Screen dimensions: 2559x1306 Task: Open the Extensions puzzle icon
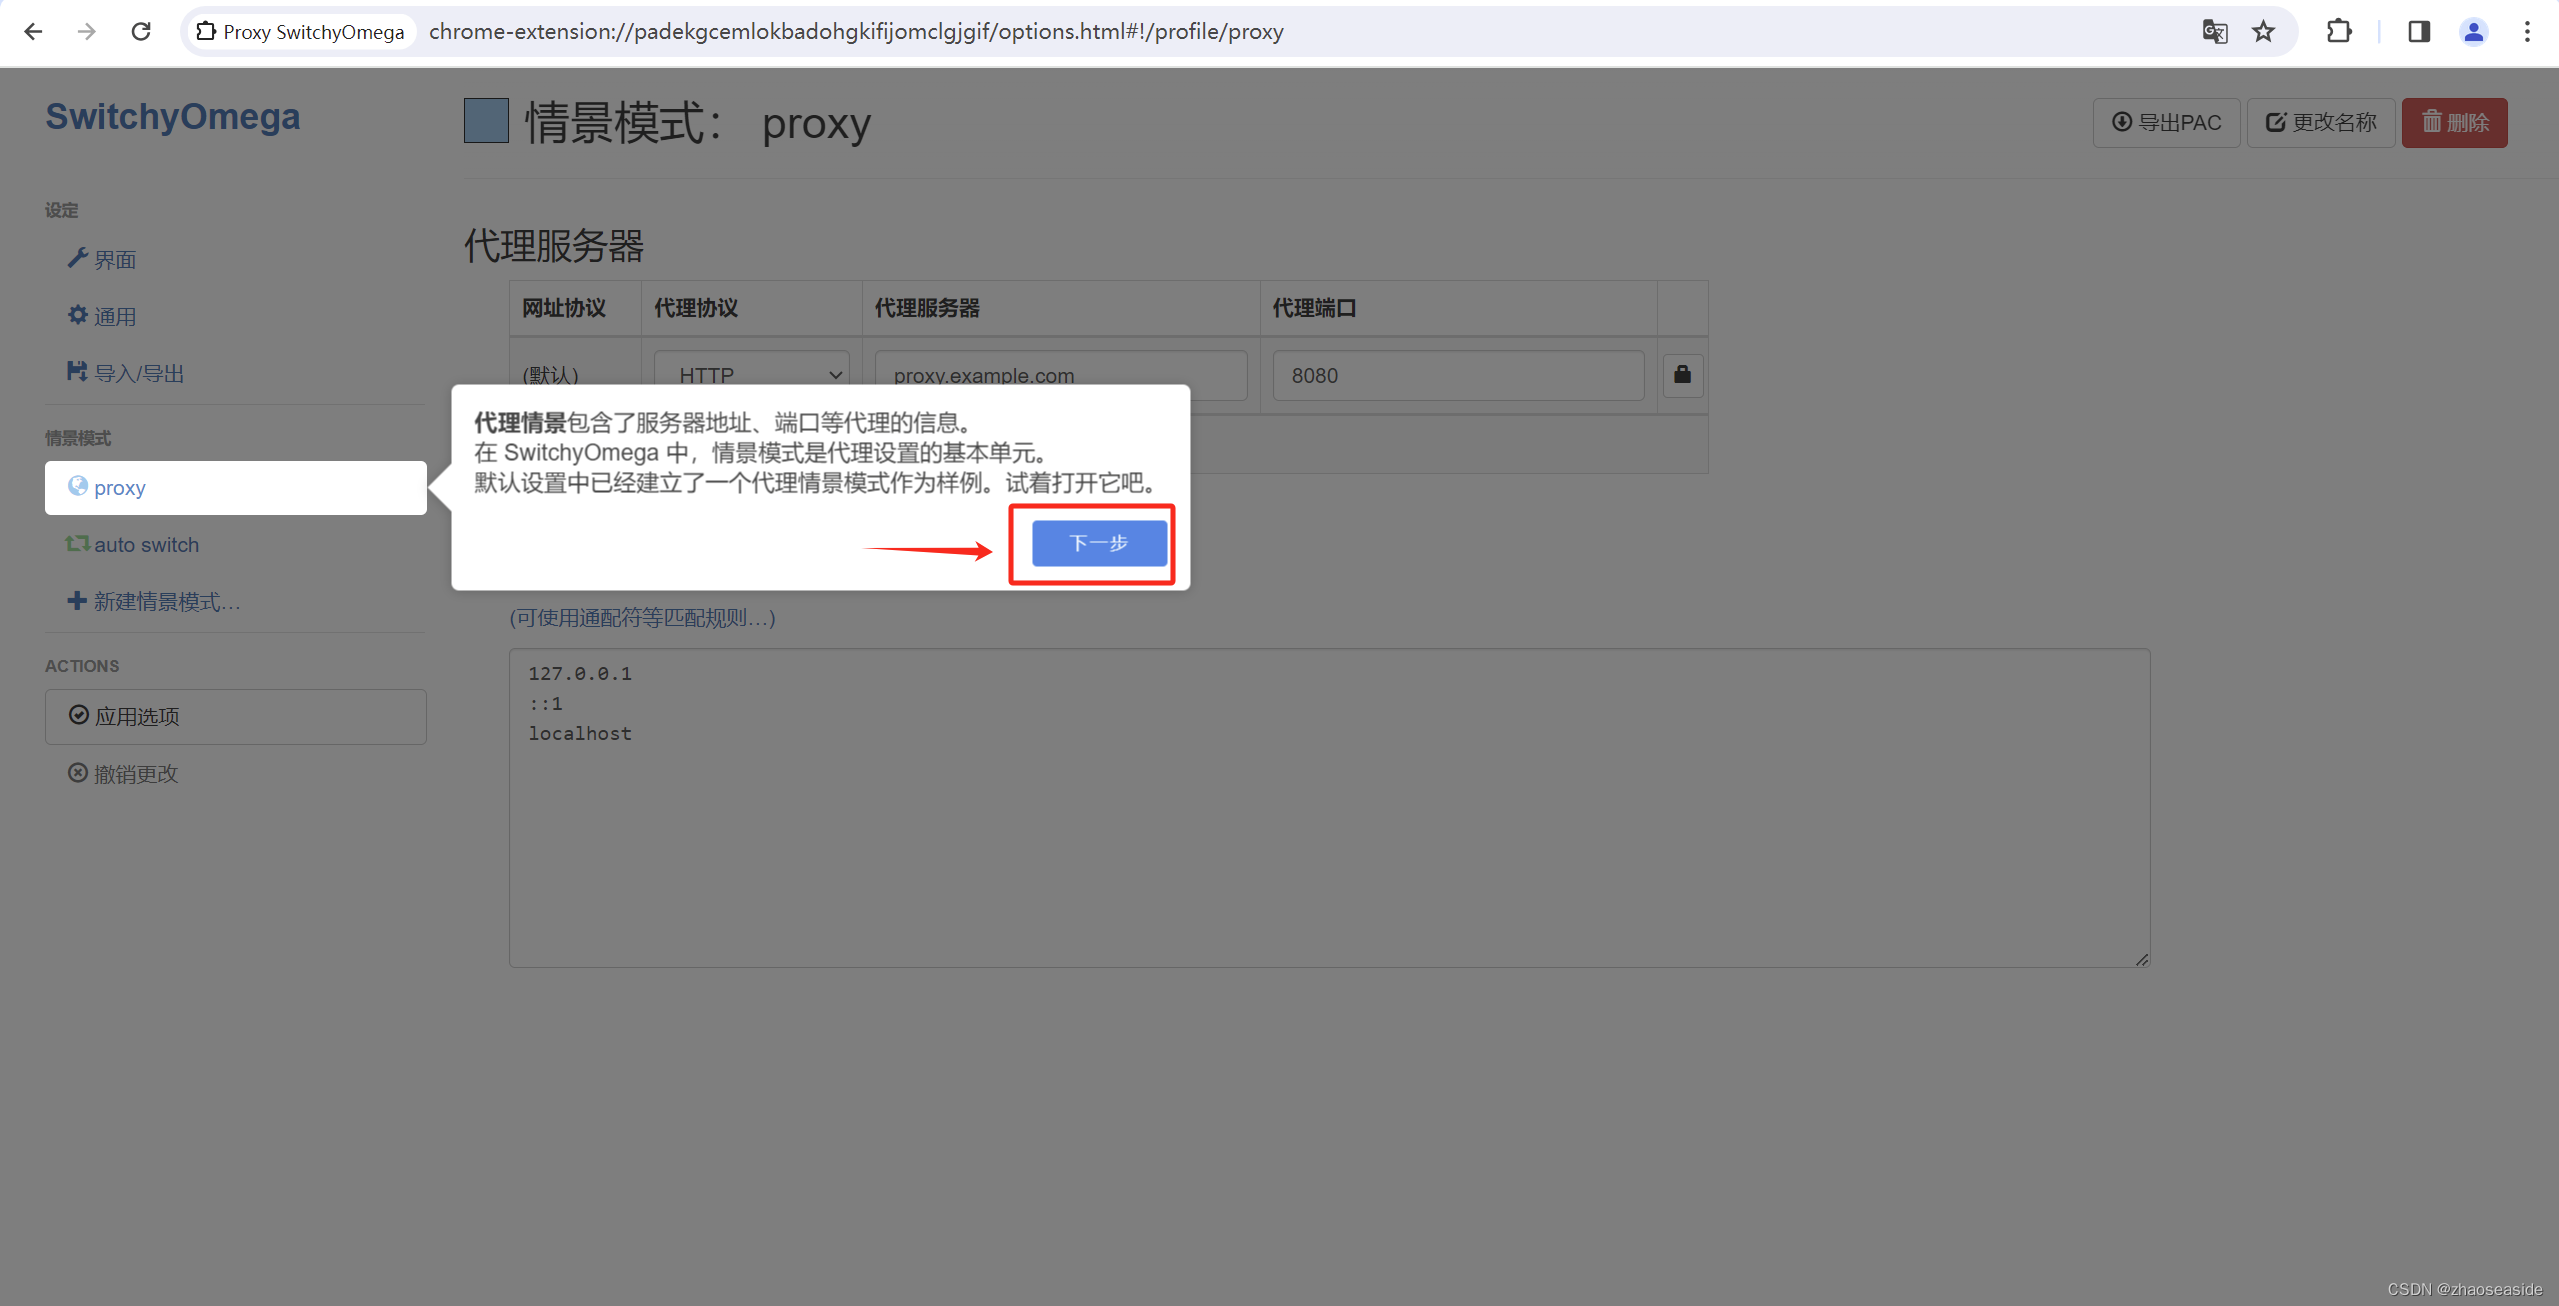(2339, 32)
